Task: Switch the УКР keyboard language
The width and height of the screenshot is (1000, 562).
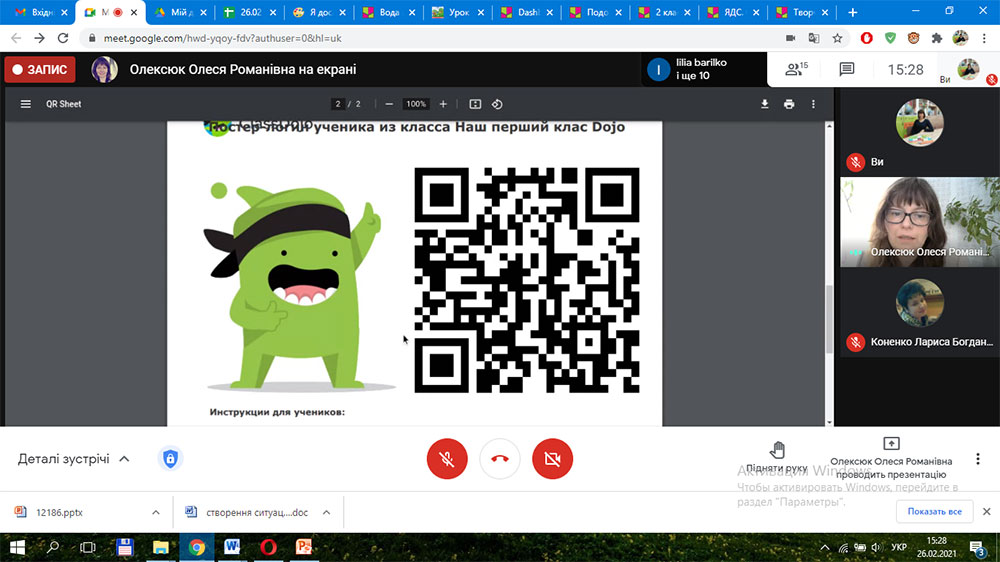Action: [x=899, y=547]
